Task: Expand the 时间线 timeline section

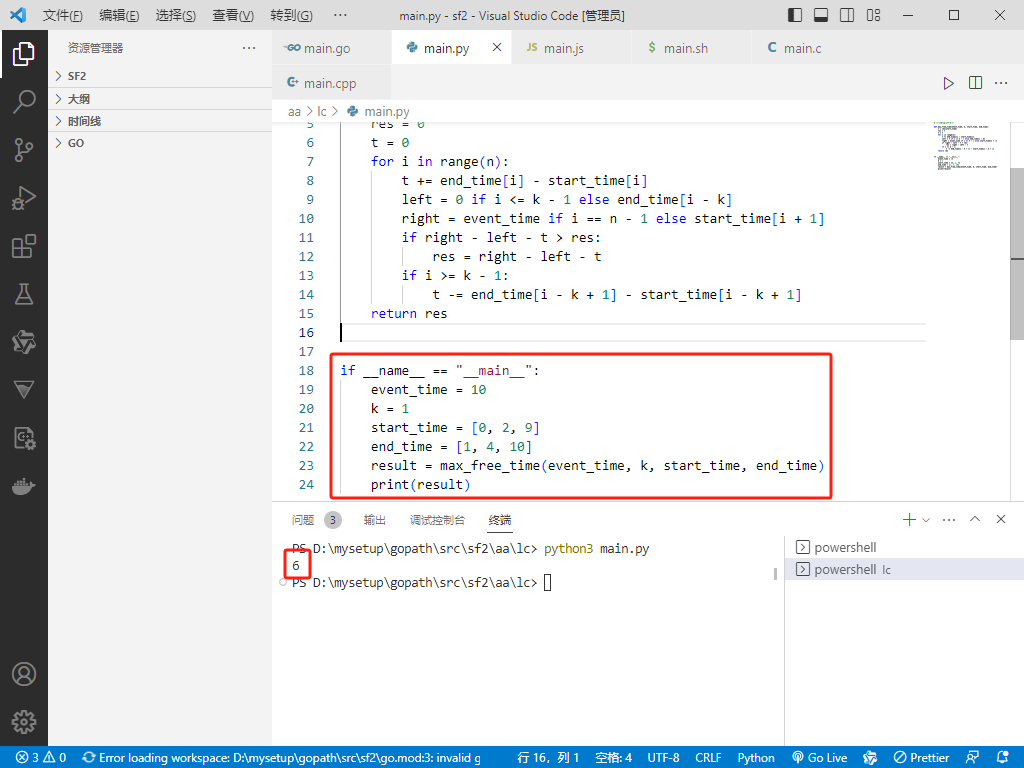Action: [160, 121]
